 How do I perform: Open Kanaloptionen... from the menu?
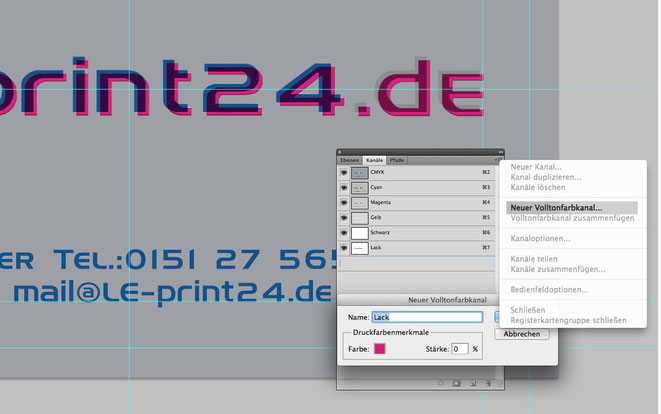[540, 239]
